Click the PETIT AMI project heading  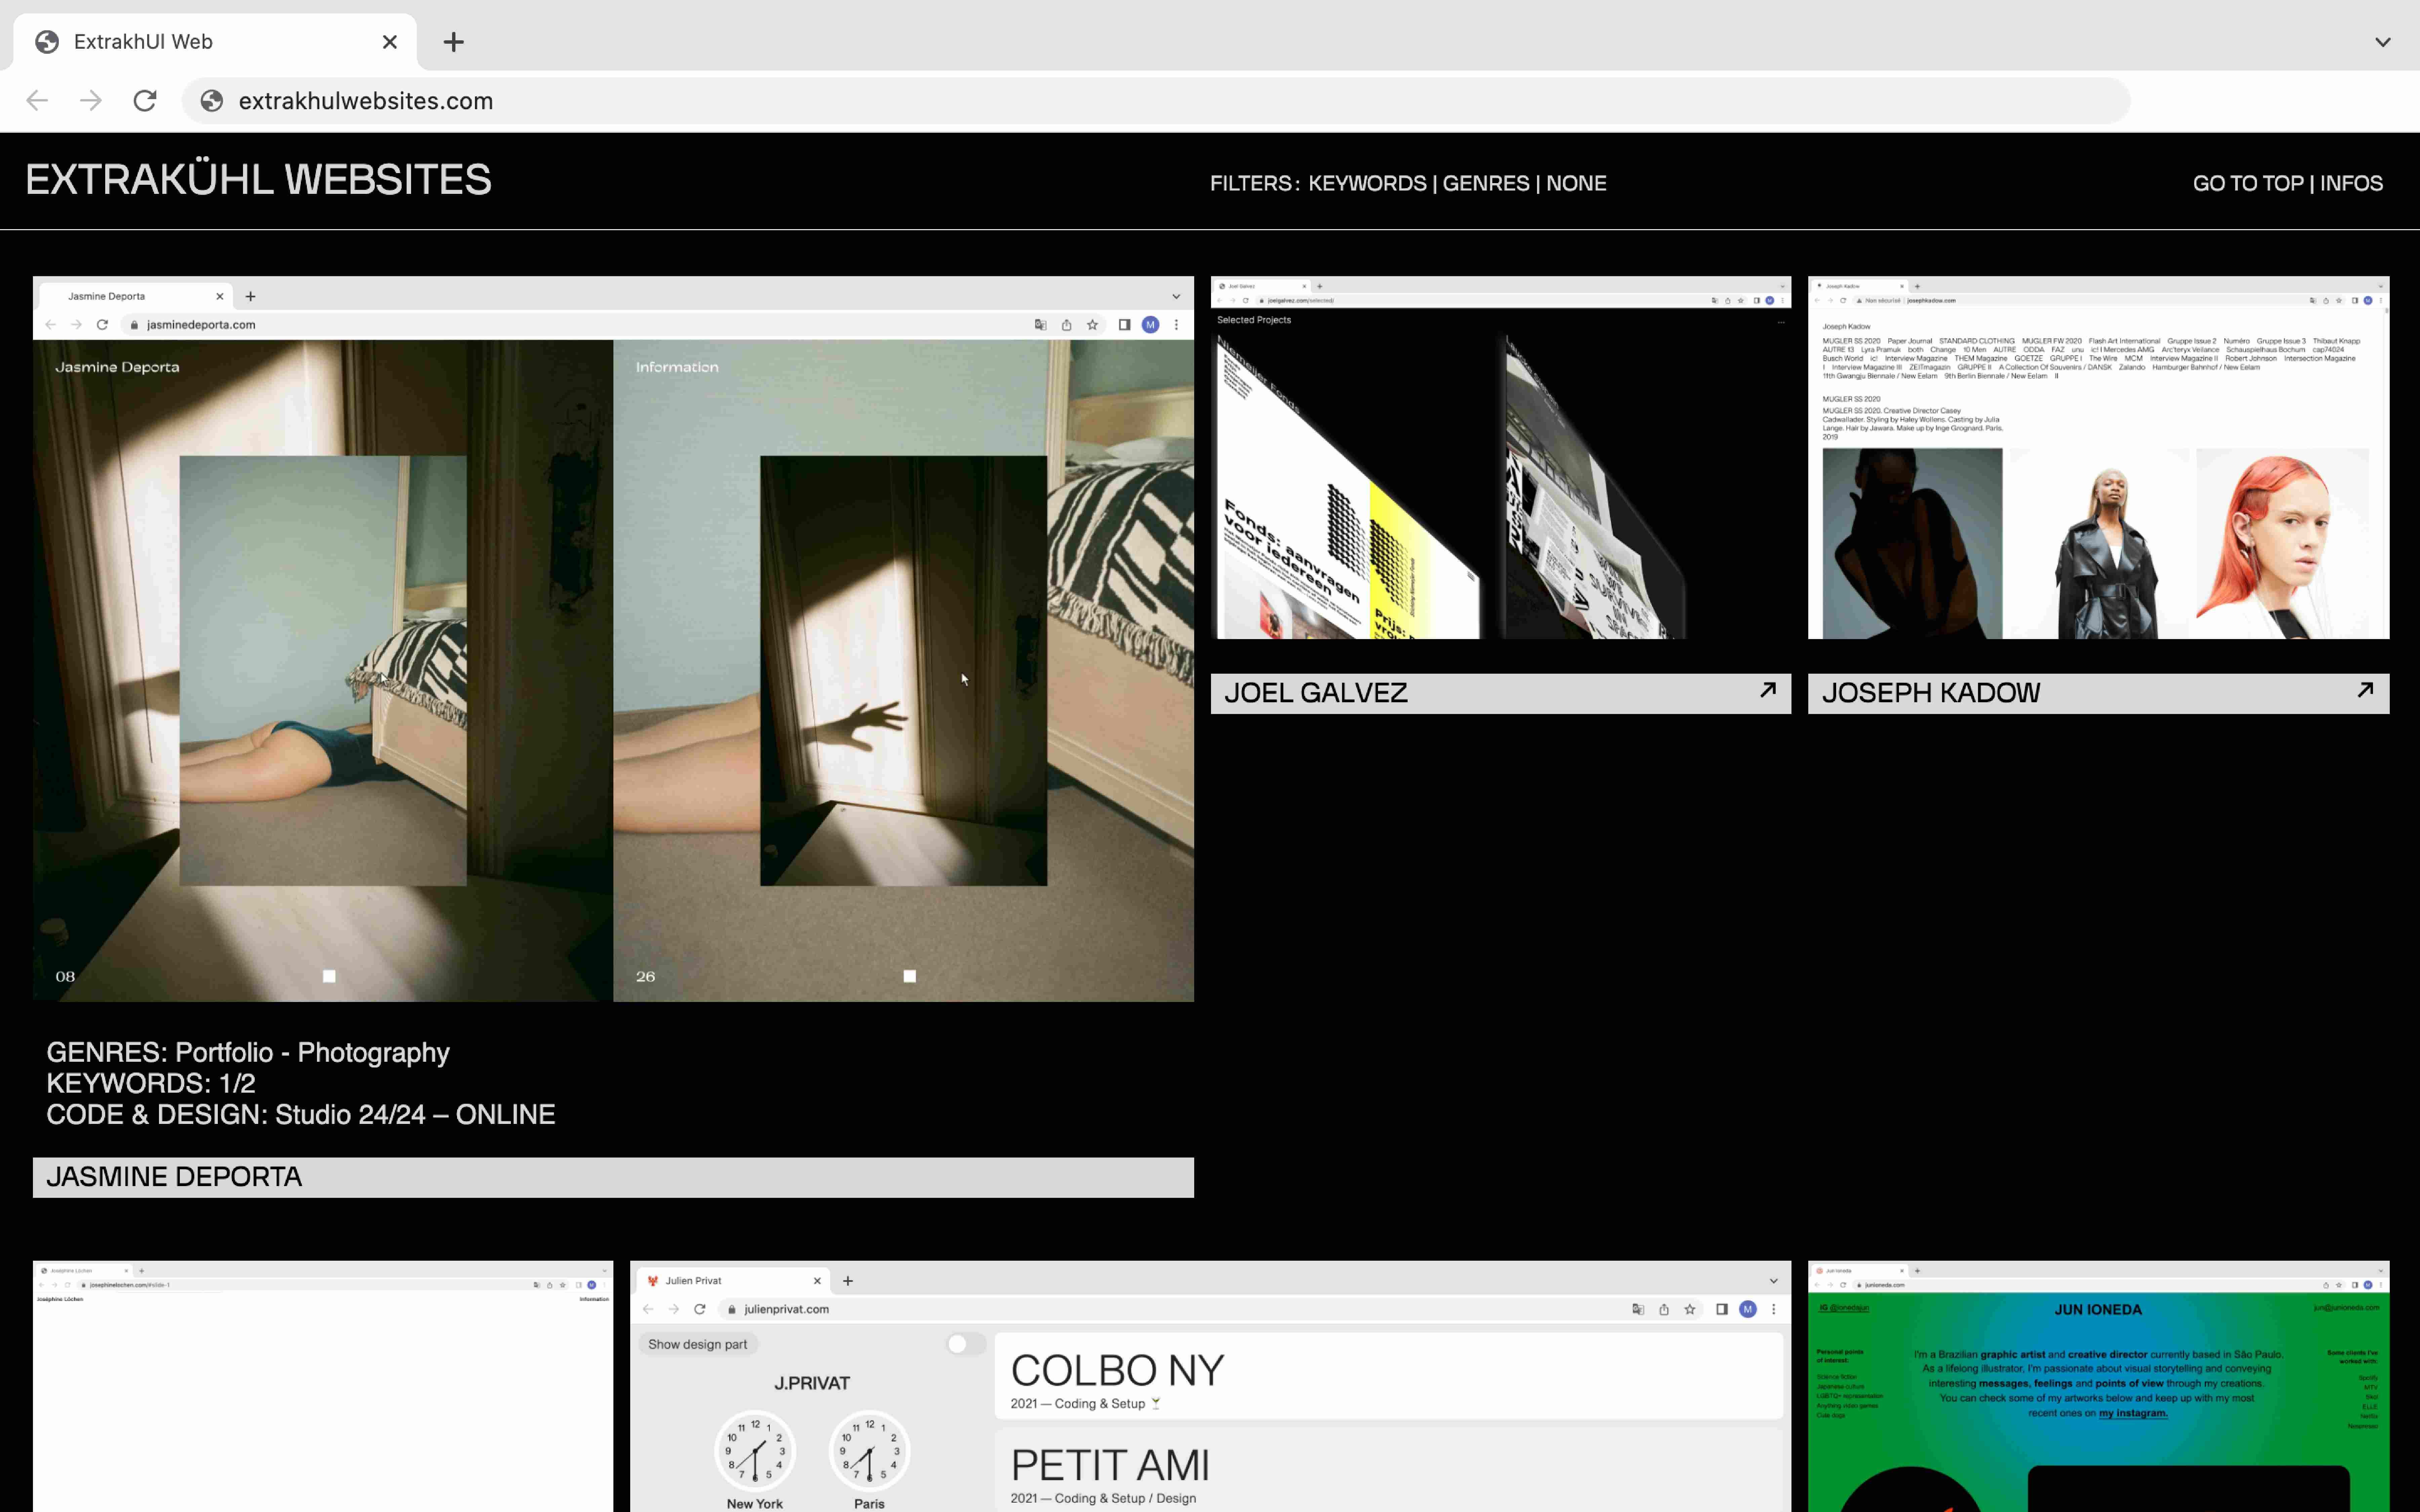[x=1110, y=1466]
